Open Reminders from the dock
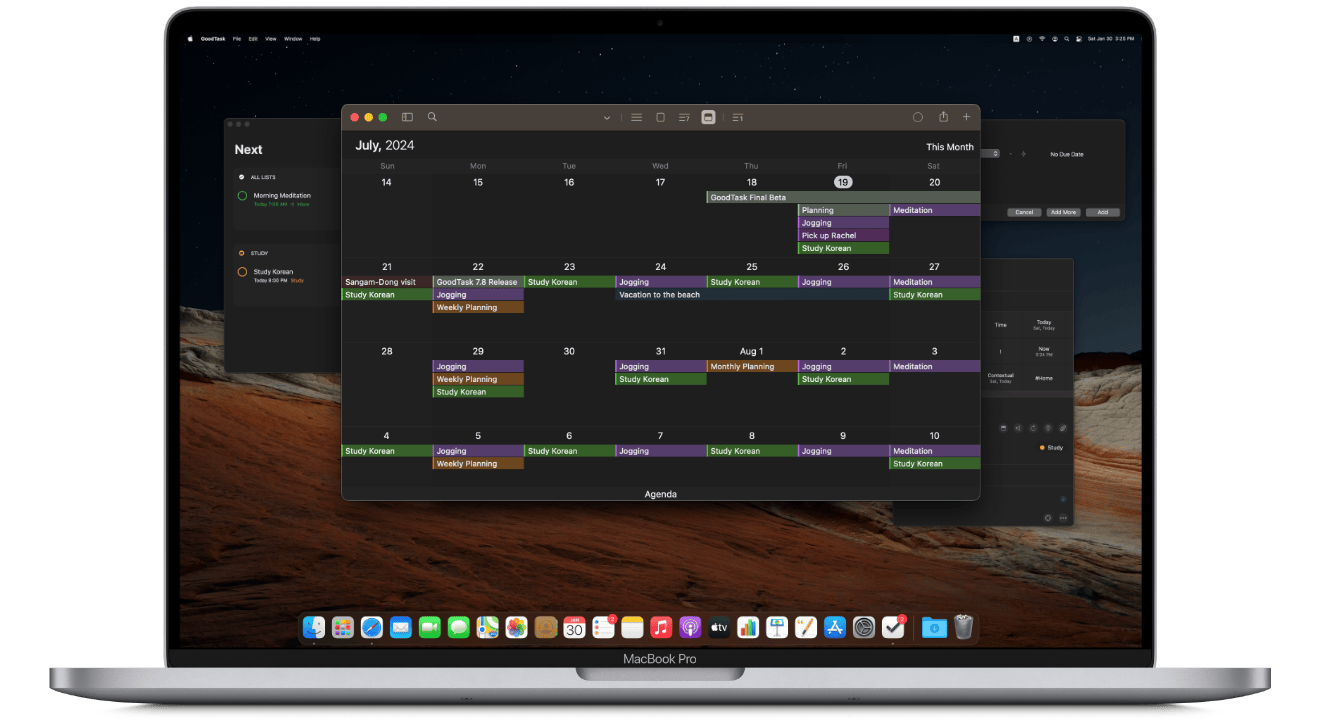Image resolution: width=1320 pixels, height=720 pixels. [603, 627]
